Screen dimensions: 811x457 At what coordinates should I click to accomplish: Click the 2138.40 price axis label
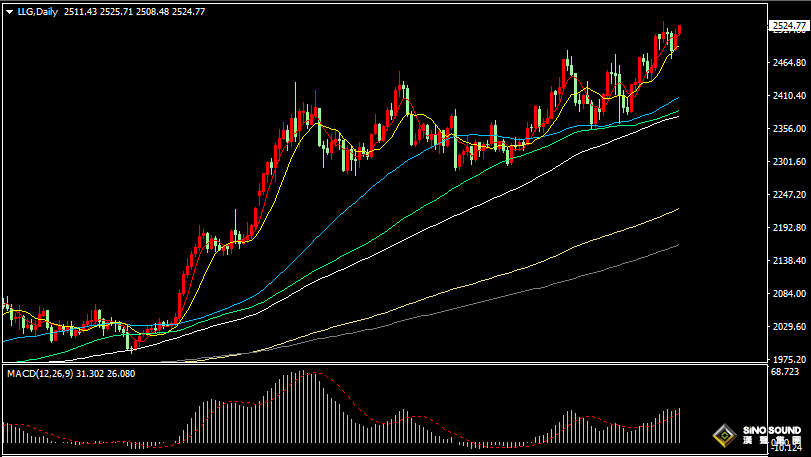pos(788,261)
